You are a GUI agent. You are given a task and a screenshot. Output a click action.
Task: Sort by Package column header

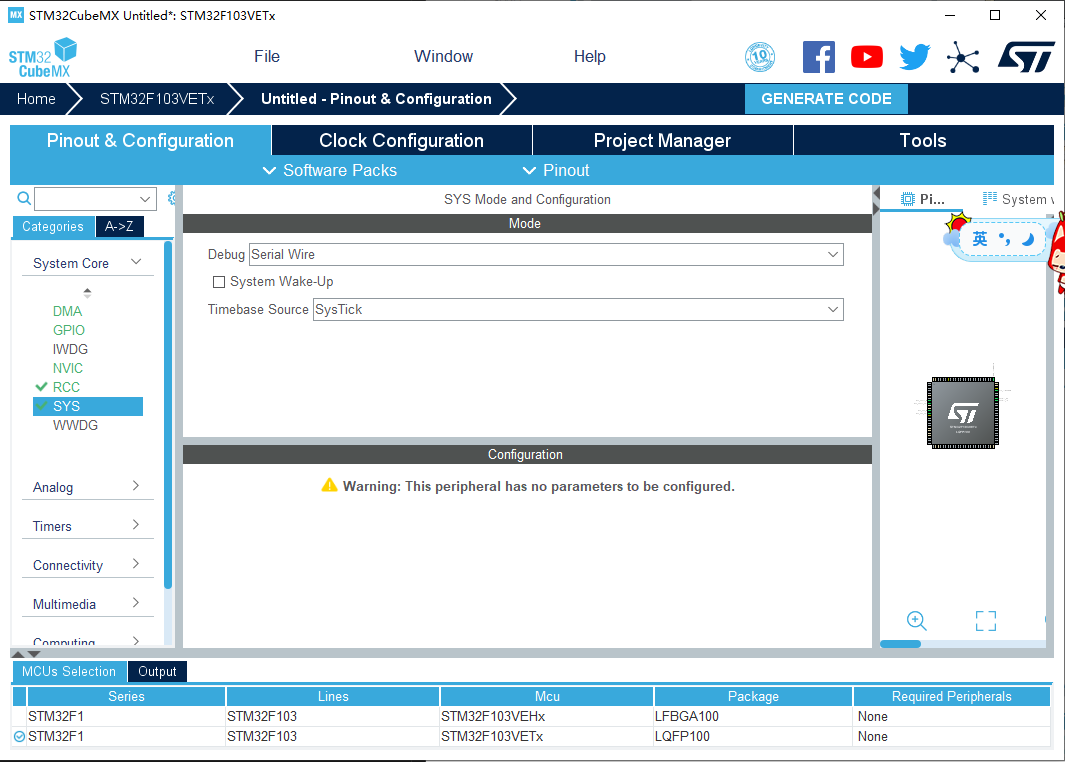[x=753, y=696]
